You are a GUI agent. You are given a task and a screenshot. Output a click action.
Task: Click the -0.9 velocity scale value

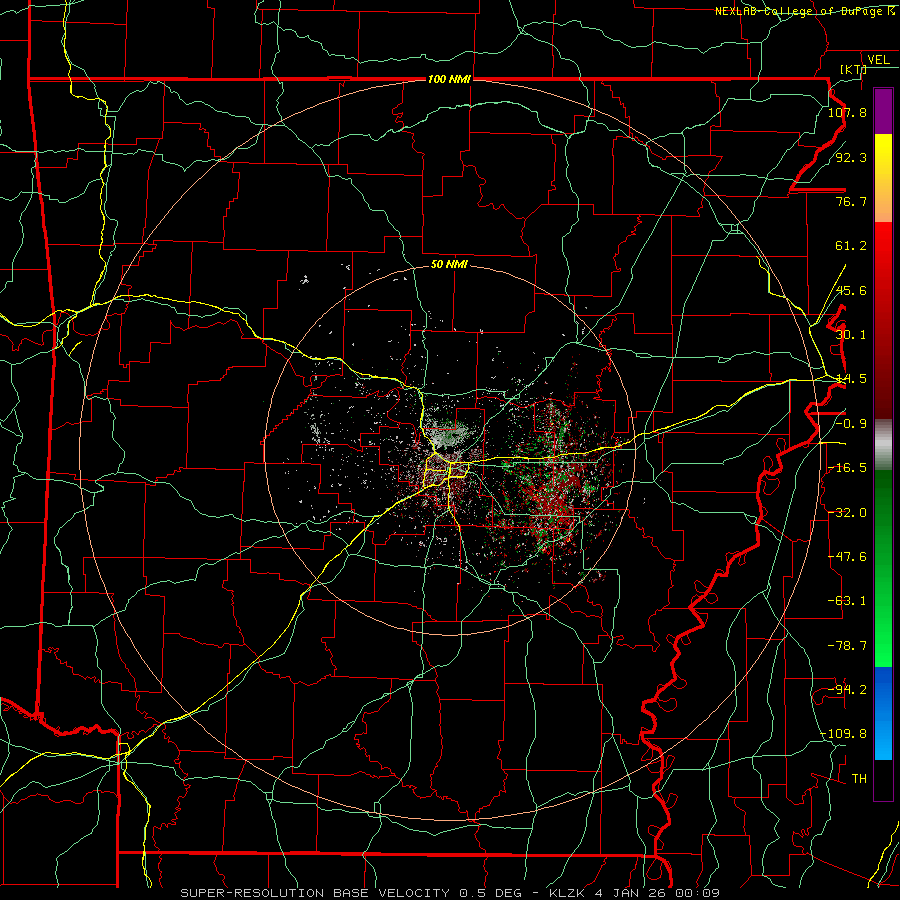(851, 424)
